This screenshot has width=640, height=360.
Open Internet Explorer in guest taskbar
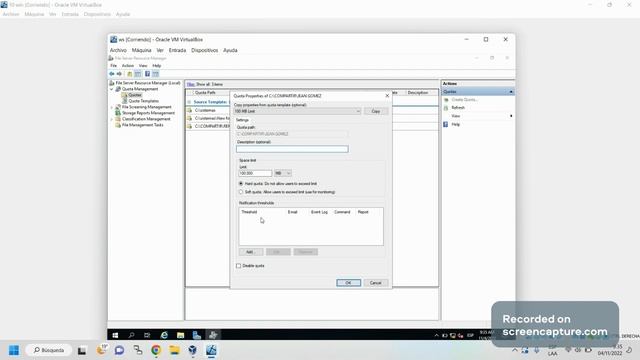pyautogui.click(x=164, y=335)
